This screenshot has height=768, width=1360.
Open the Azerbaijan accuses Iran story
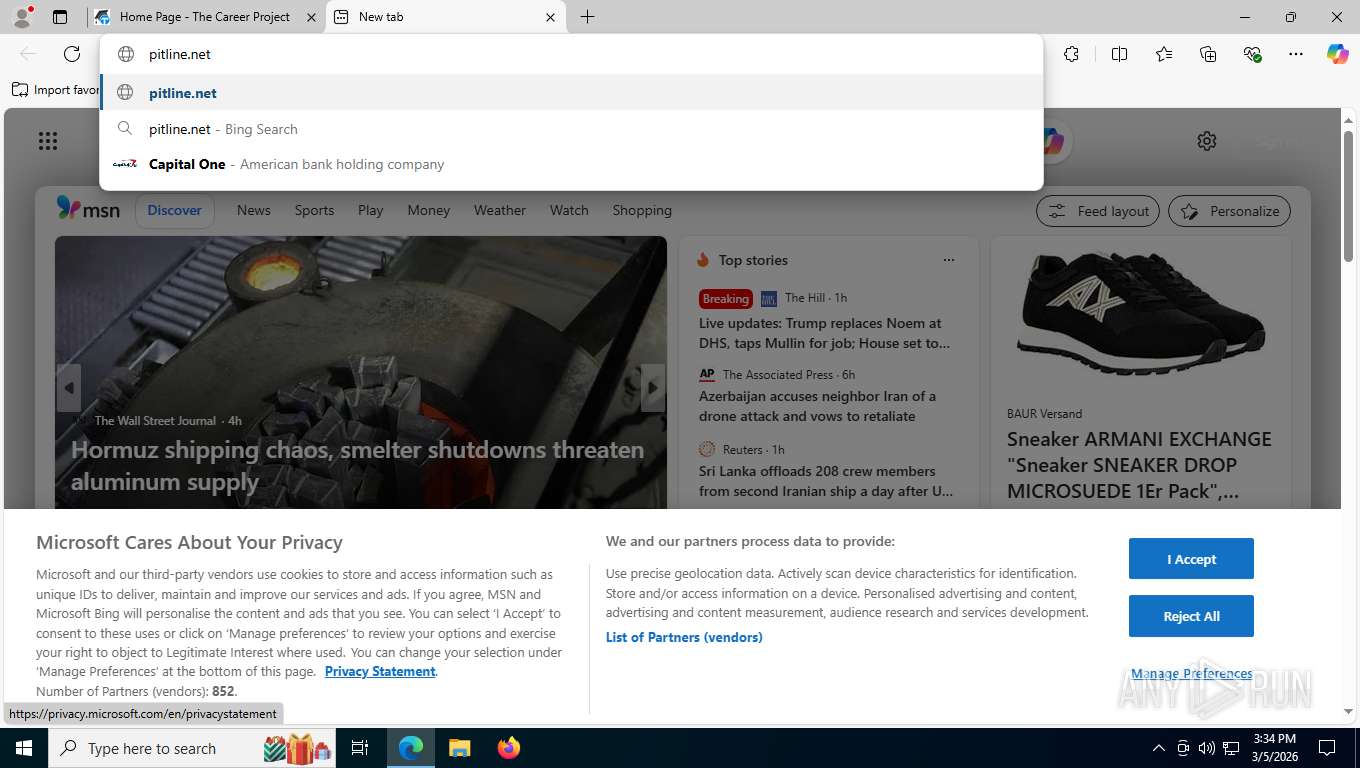point(817,406)
